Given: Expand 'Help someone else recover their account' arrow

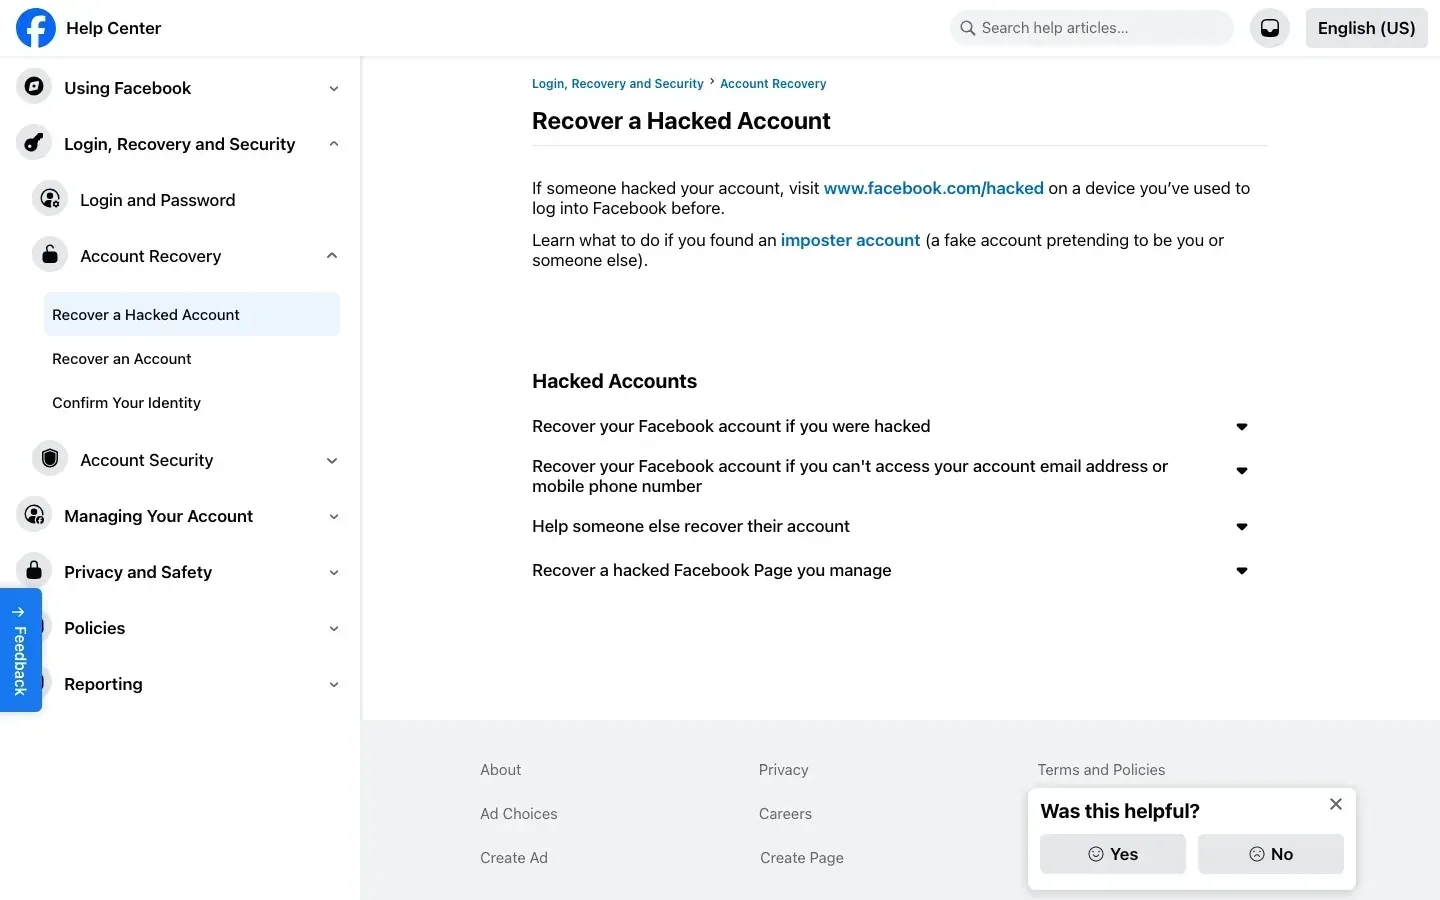Looking at the screenshot, I should click(x=1242, y=527).
